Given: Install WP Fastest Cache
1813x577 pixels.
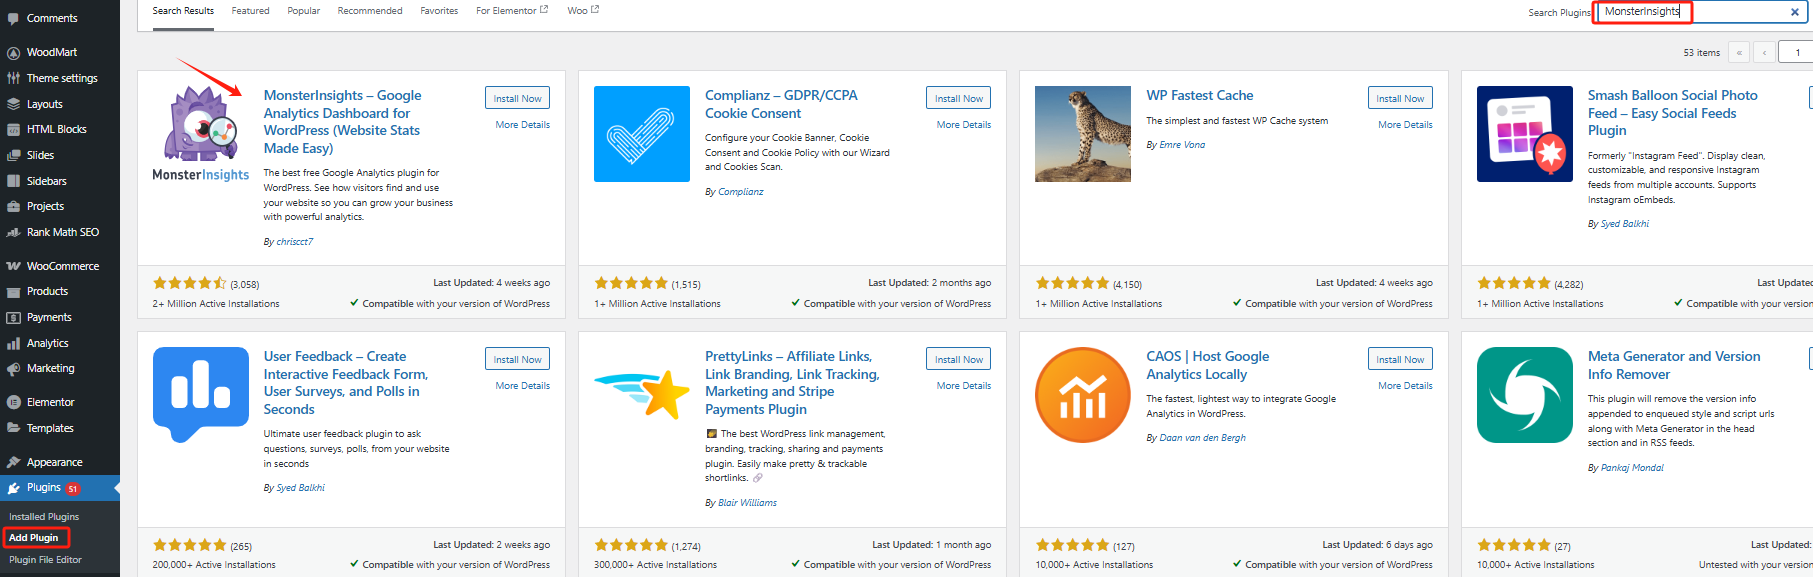Looking at the screenshot, I should (1400, 98).
